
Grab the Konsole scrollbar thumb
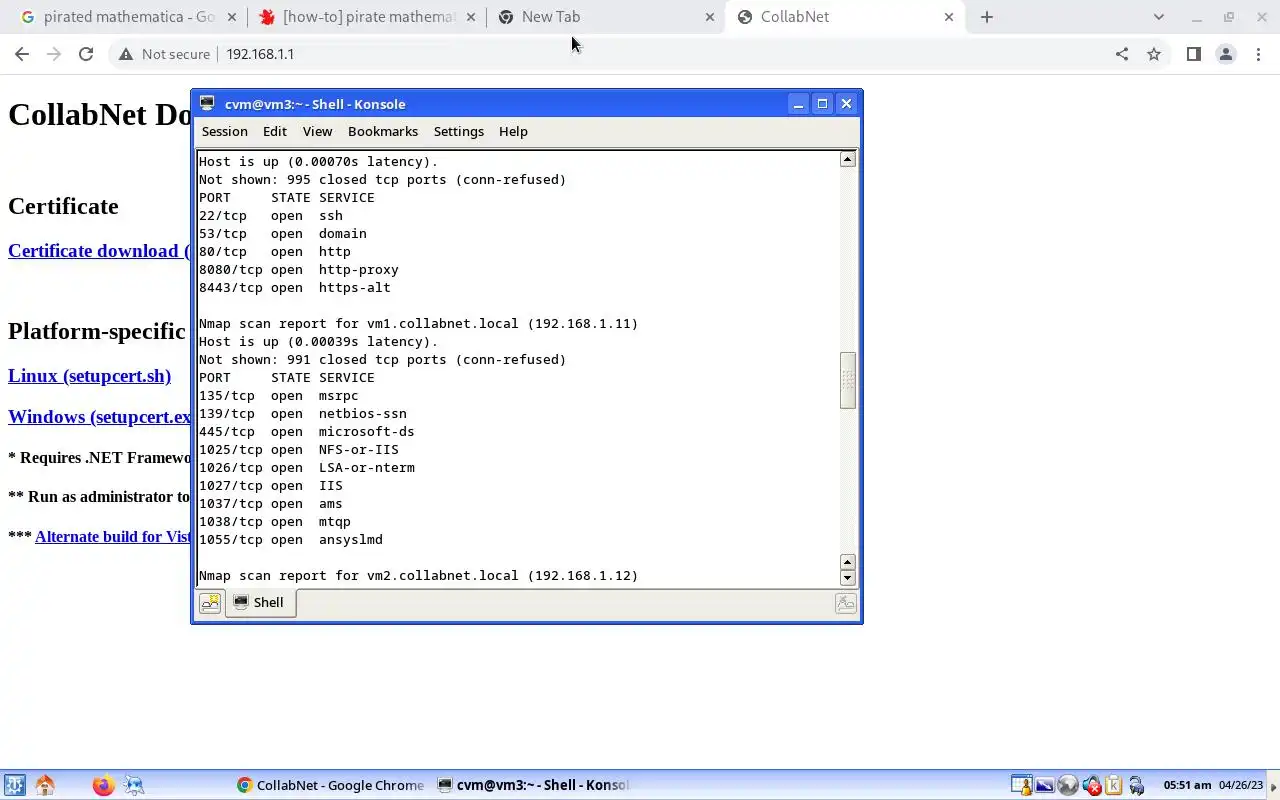[848, 380]
